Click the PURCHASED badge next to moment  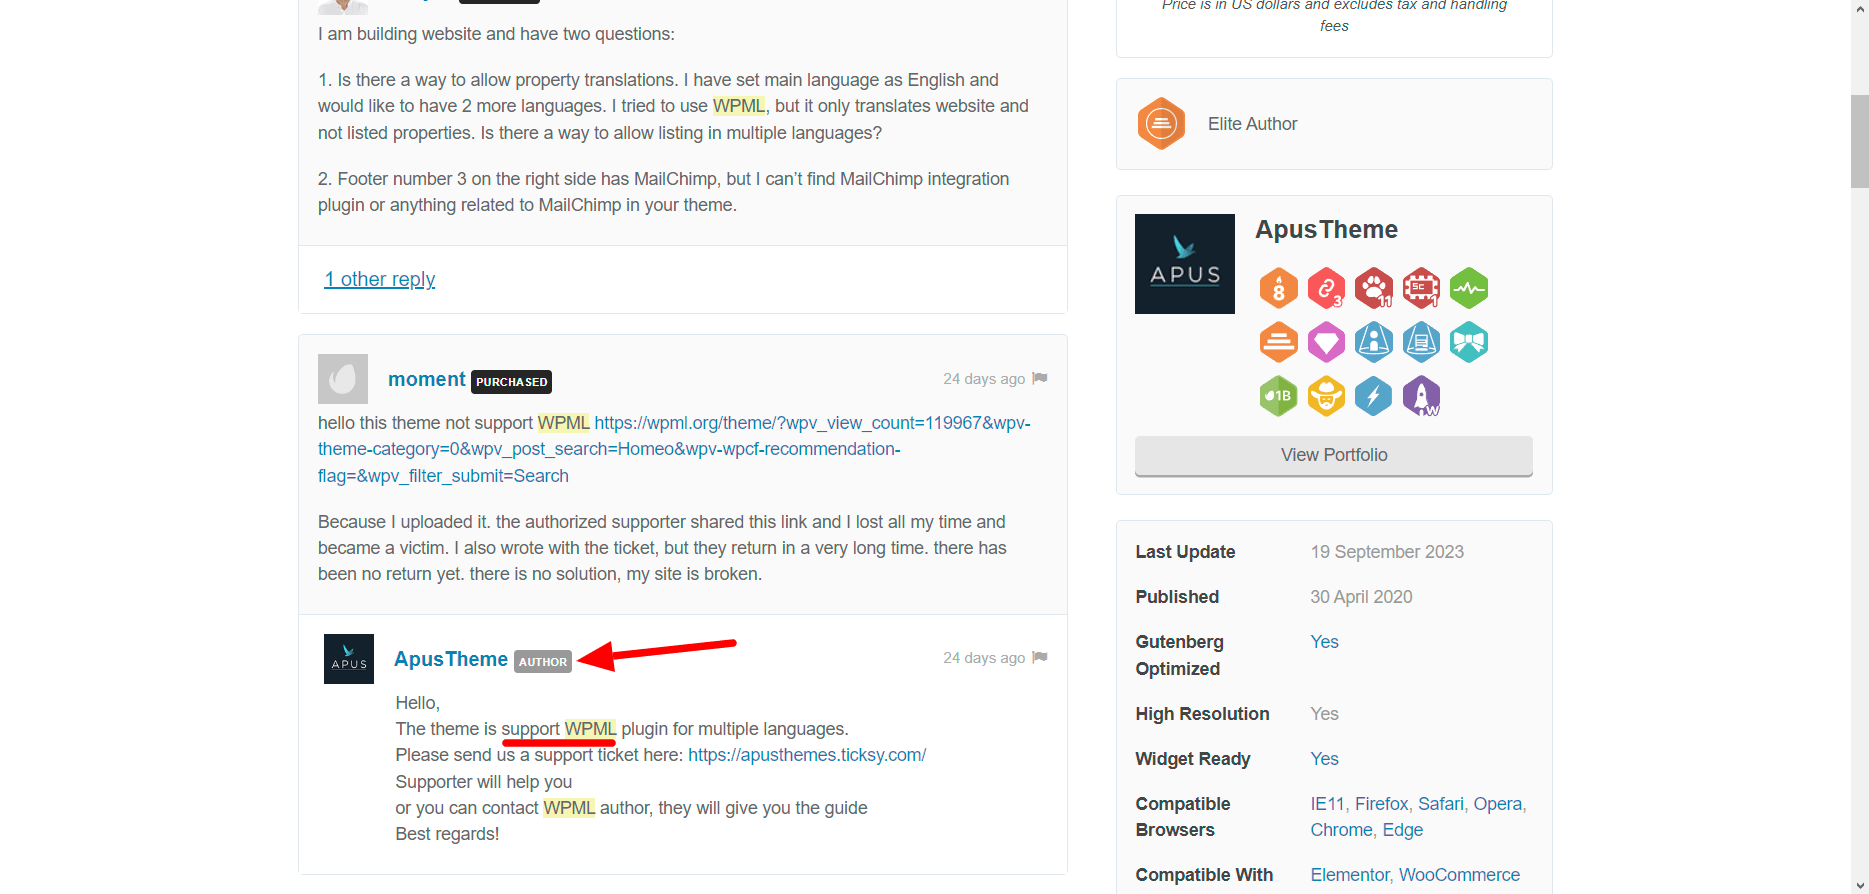[x=511, y=382]
